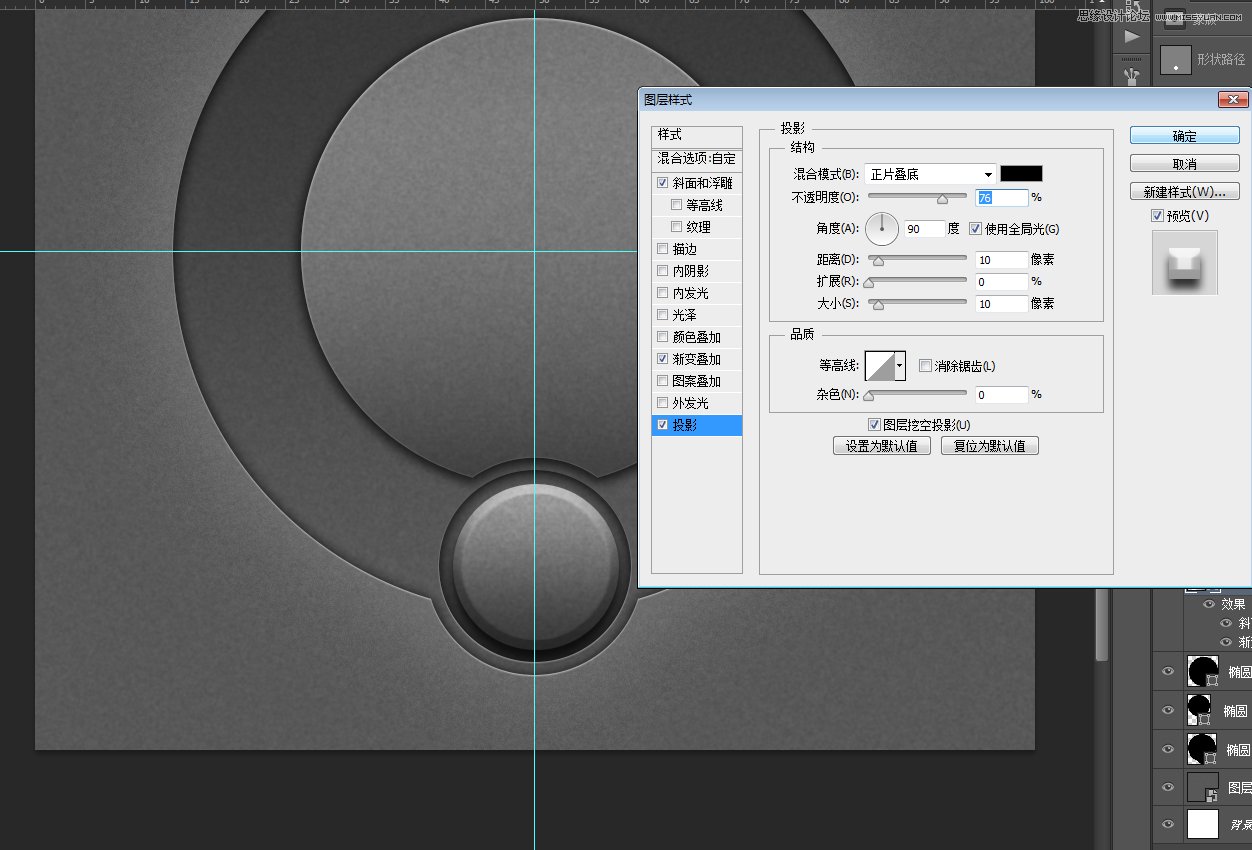Enable the 消除锯齿 anti-alias checkbox
1252x850 pixels.
click(925, 366)
